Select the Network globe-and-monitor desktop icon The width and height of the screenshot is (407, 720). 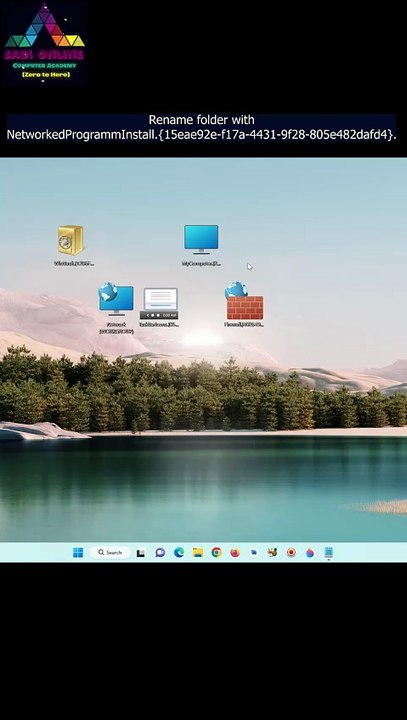[116, 299]
